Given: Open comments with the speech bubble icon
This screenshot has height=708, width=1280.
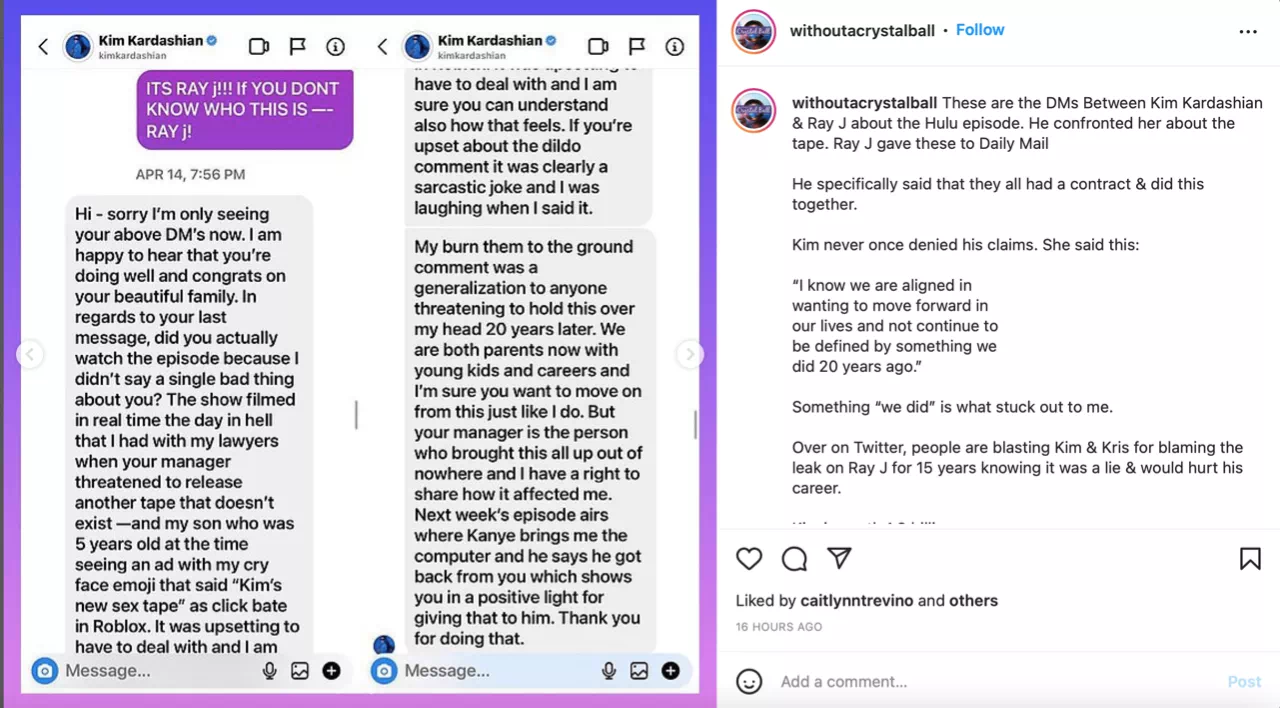Looking at the screenshot, I should (794, 558).
